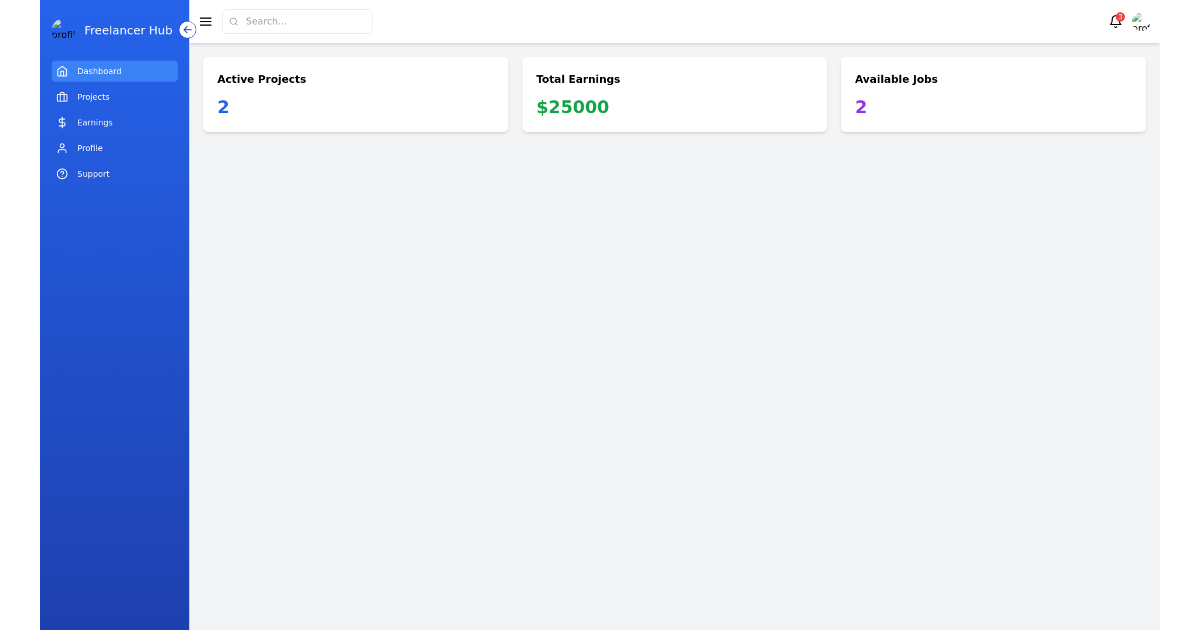Collapse the sidebar using the arrow button
The width and height of the screenshot is (1200, 630).
(x=187, y=30)
